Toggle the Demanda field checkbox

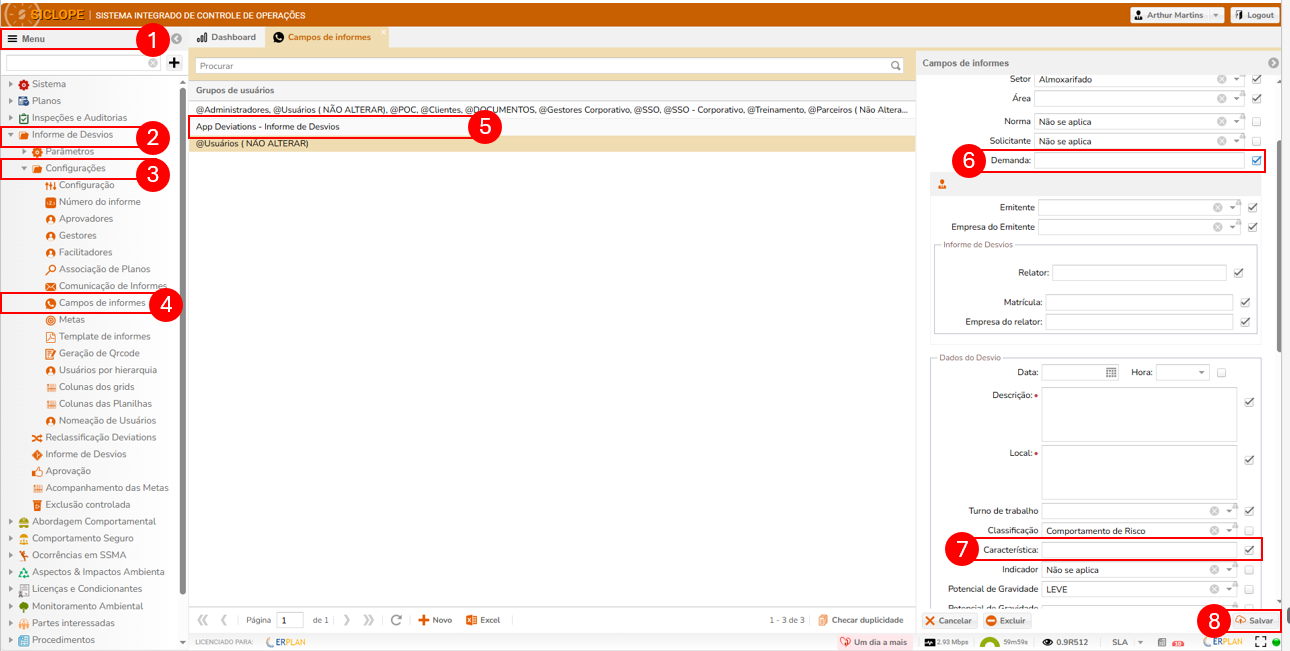click(x=1256, y=160)
